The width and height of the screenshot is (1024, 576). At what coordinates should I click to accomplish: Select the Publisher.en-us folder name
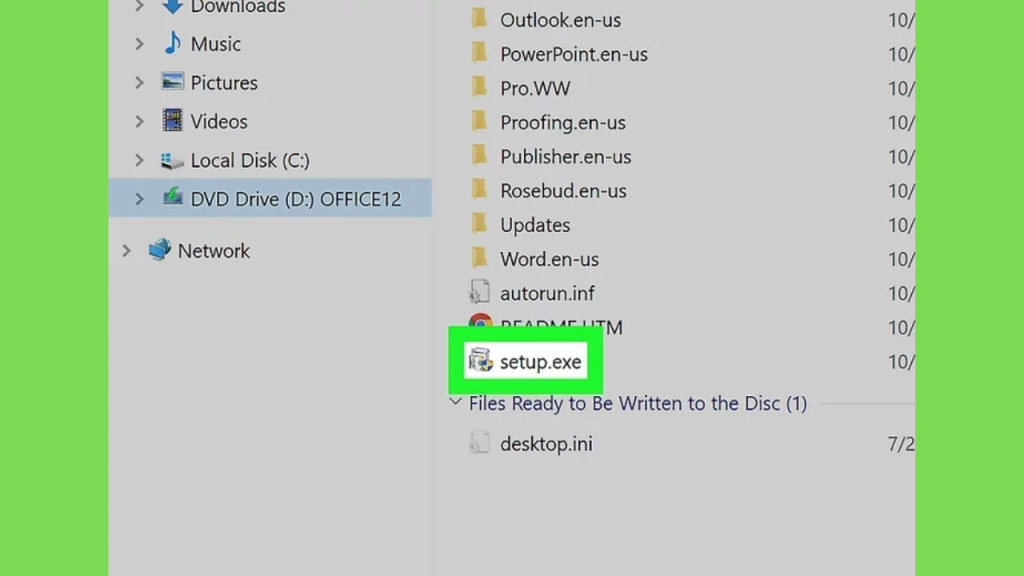pyautogui.click(x=566, y=157)
